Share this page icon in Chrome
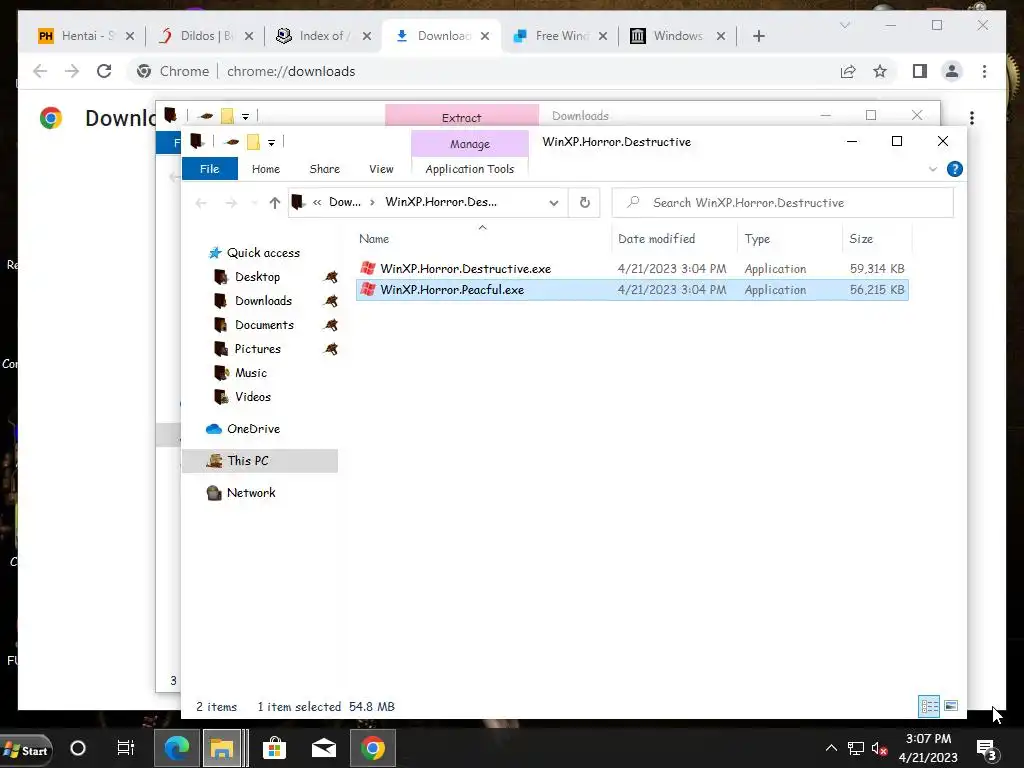Screen dimensions: 1024x768 pos(848,71)
